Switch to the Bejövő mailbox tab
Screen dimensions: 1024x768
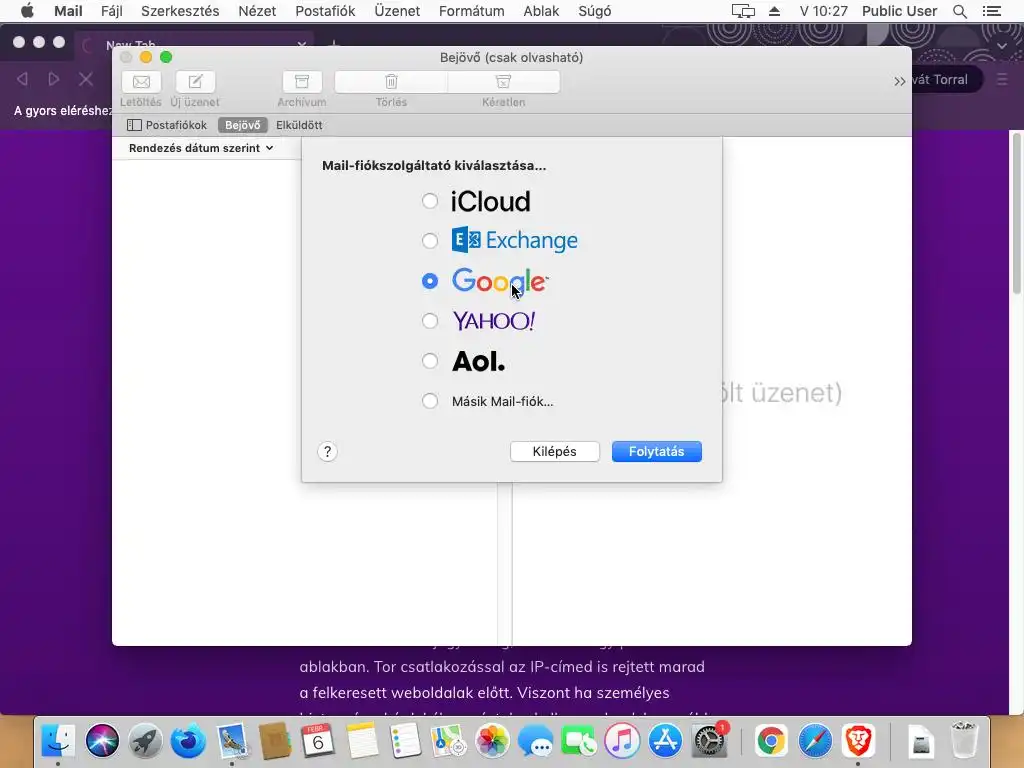pyautogui.click(x=242, y=125)
